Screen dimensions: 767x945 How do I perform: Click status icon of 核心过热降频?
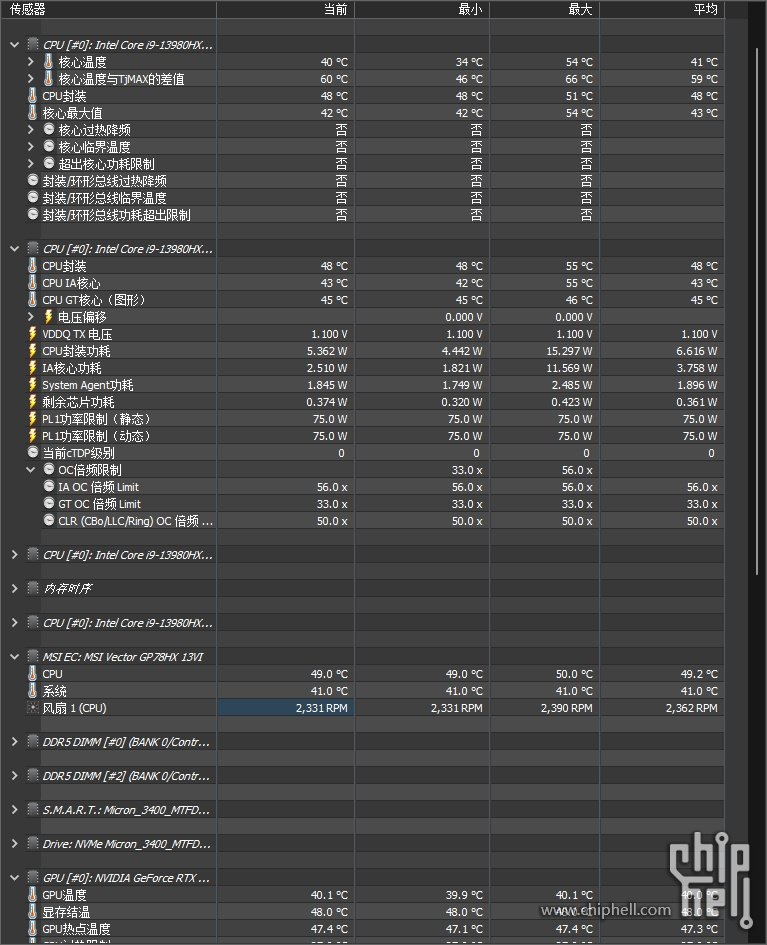(49, 130)
